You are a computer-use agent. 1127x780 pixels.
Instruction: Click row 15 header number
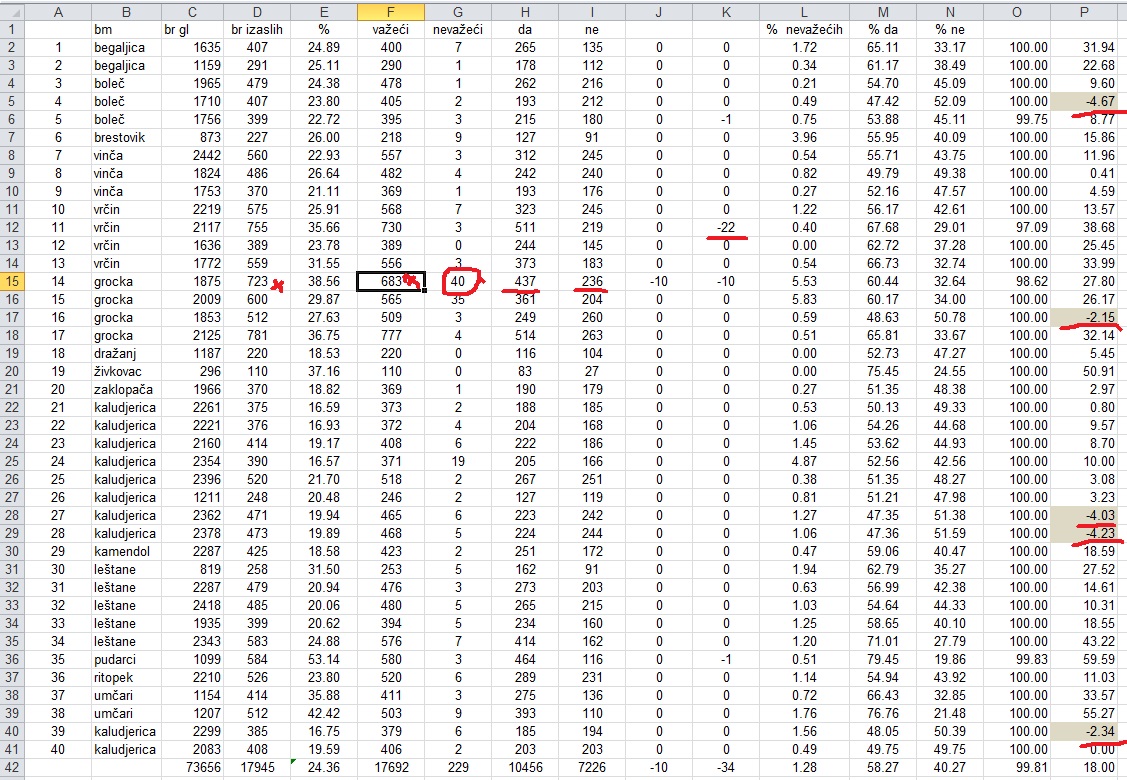click(11, 282)
